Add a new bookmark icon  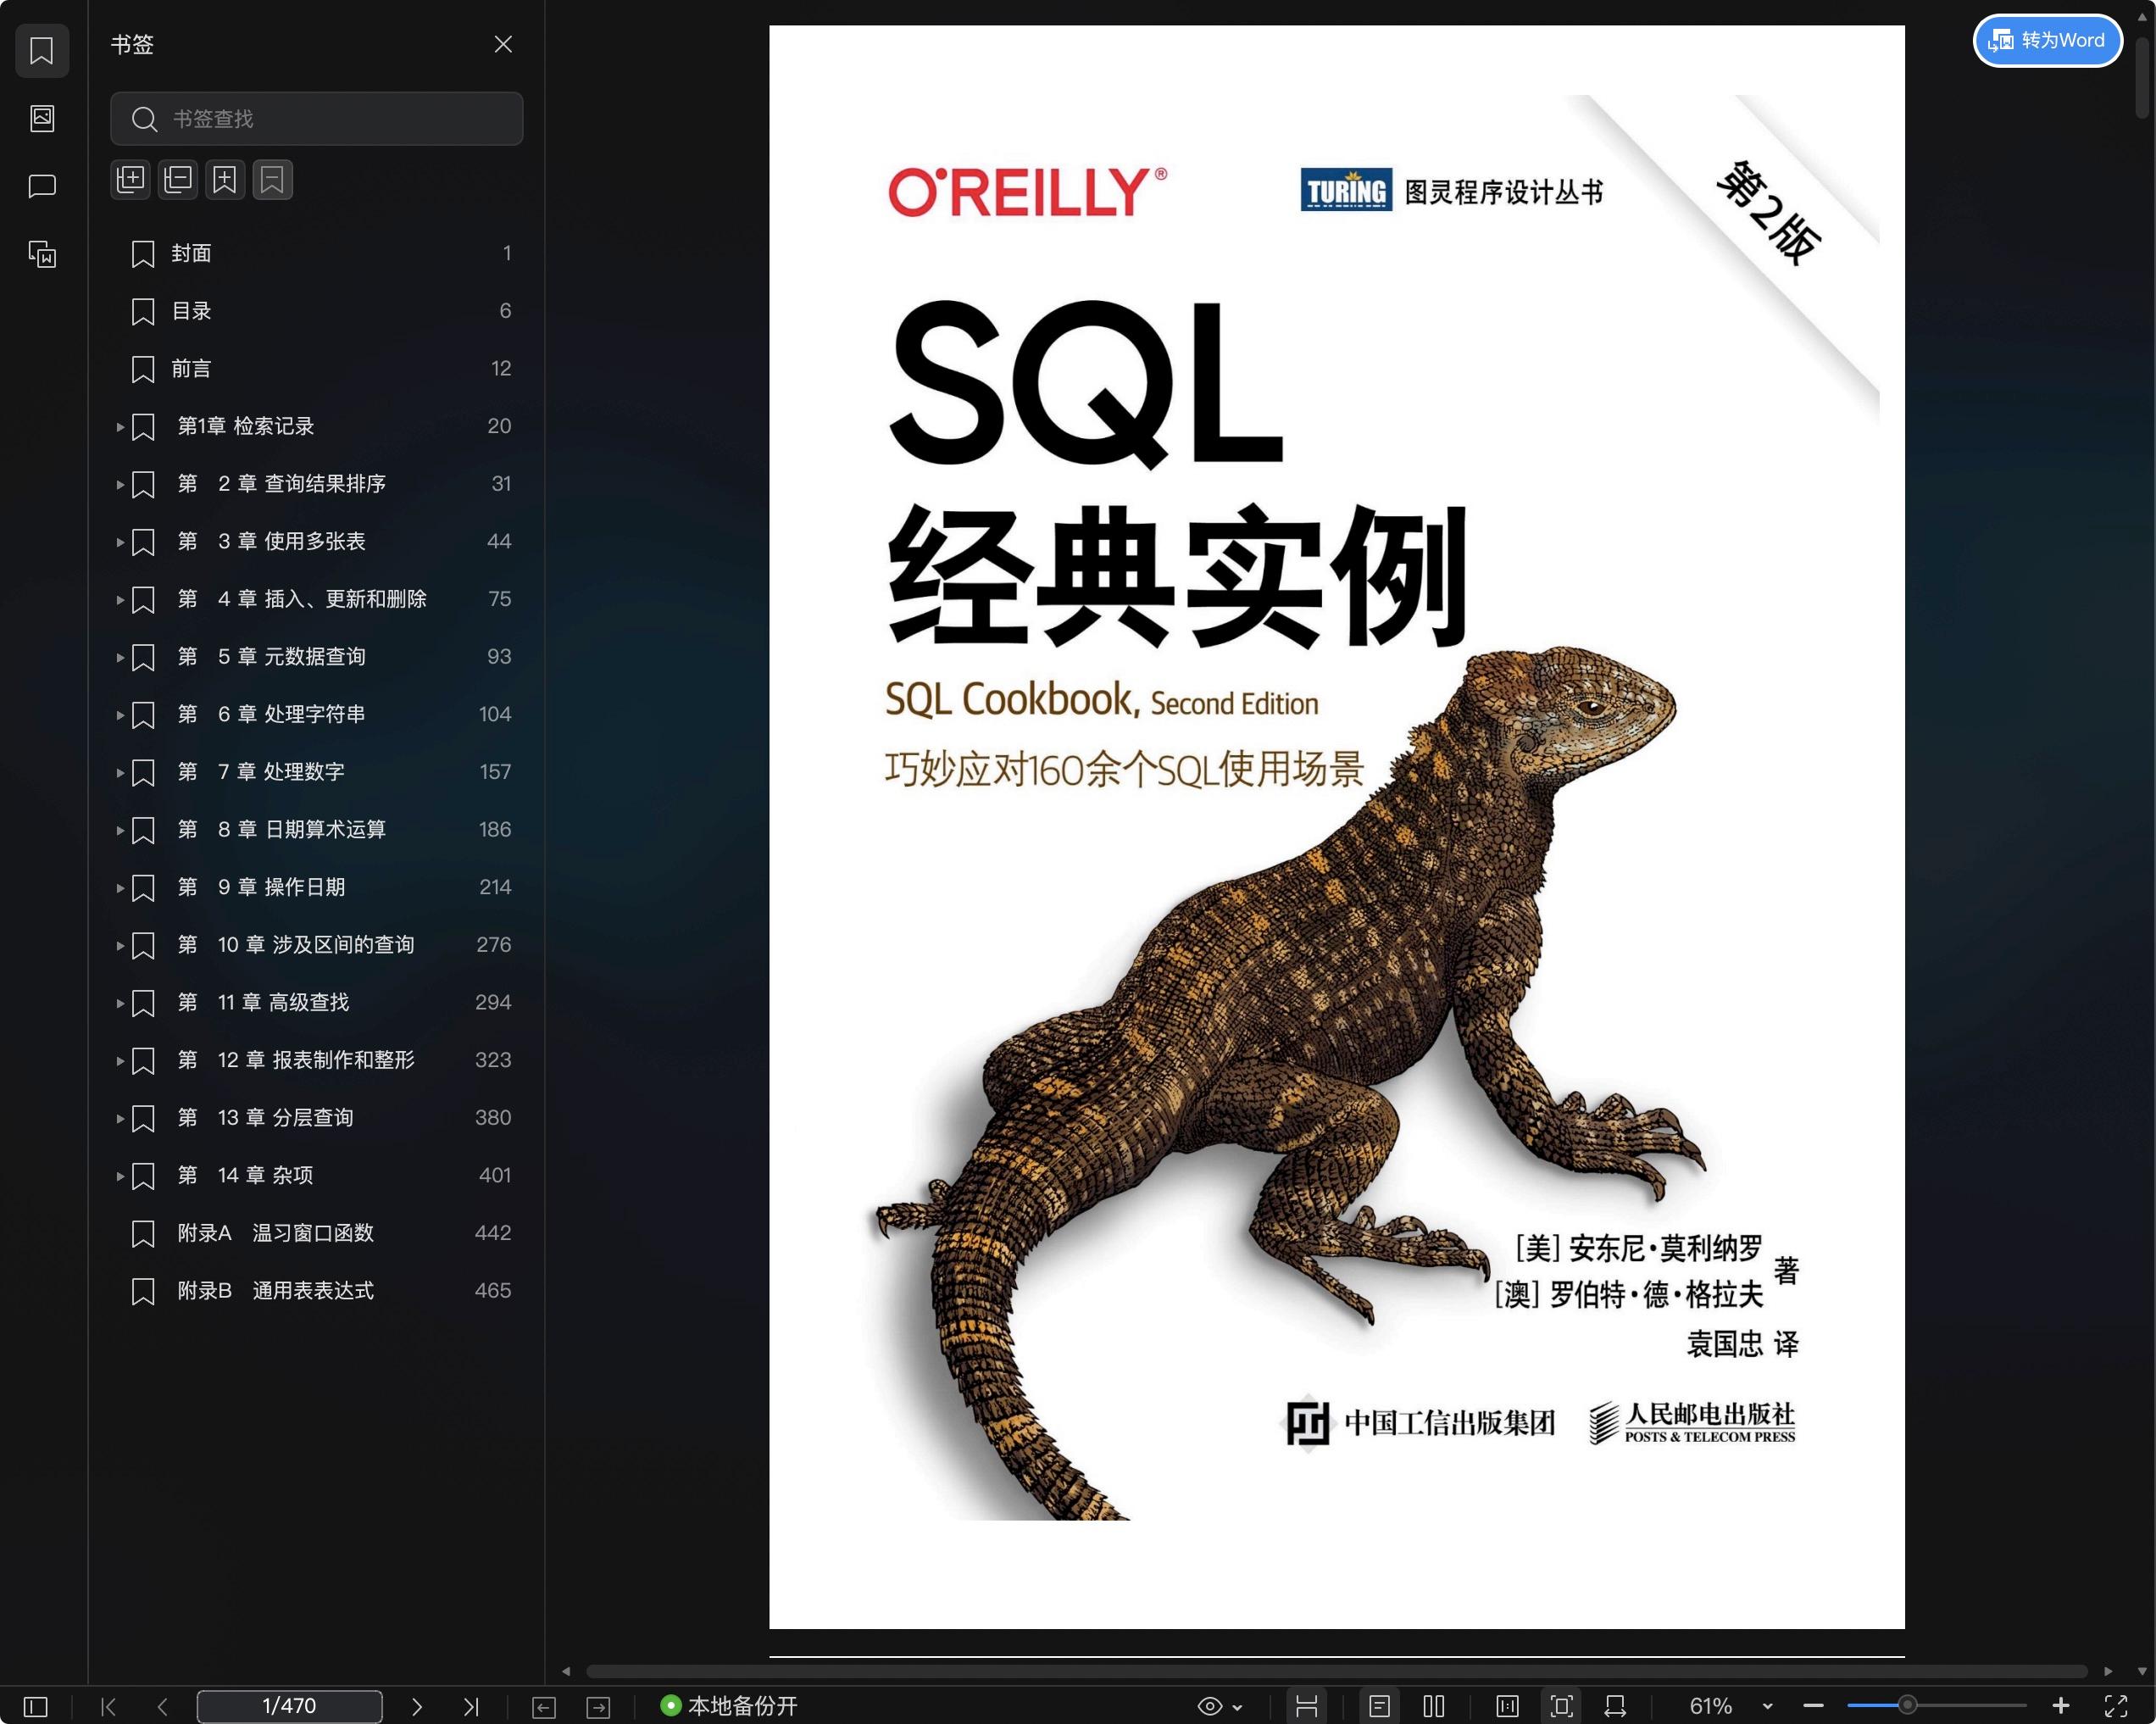click(x=225, y=180)
